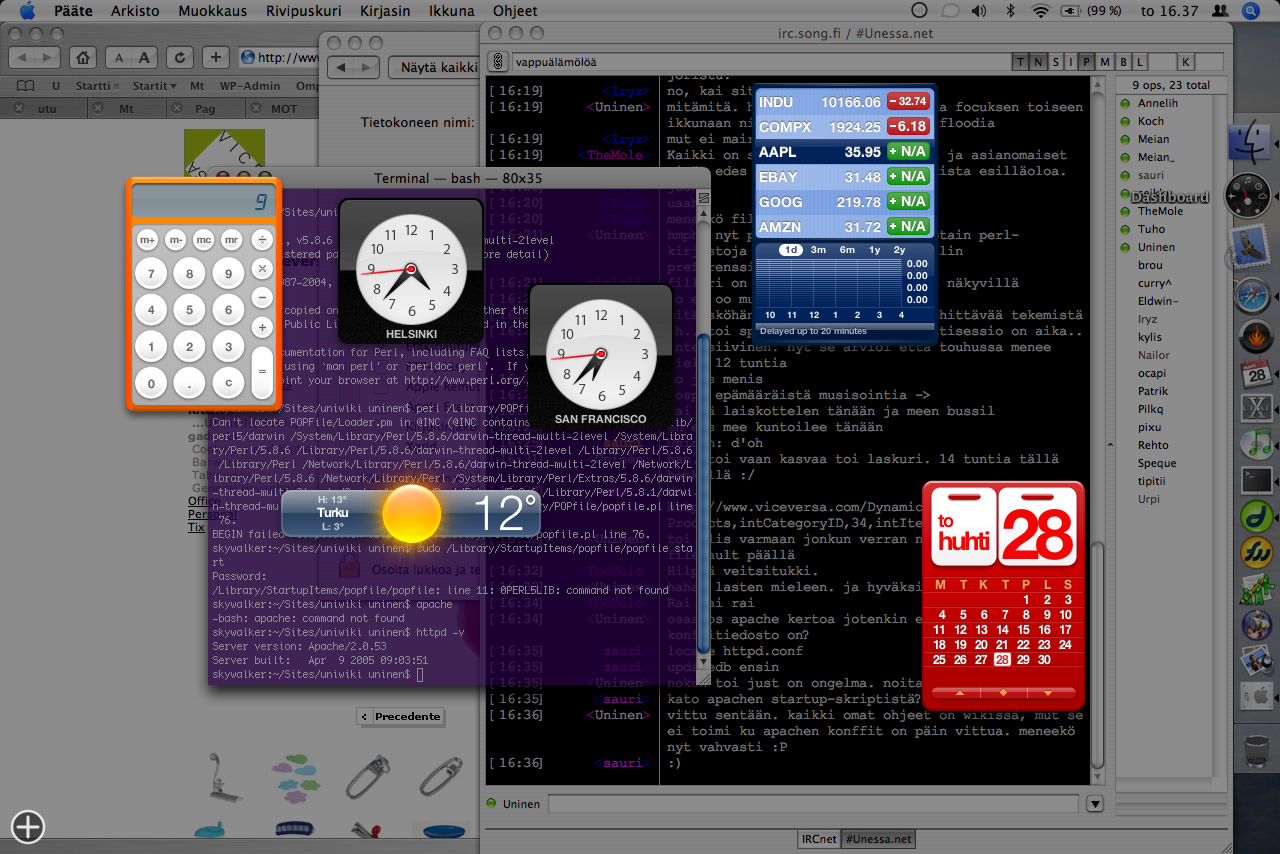Click the 7 key on the calculator widget

coord(151,273)
